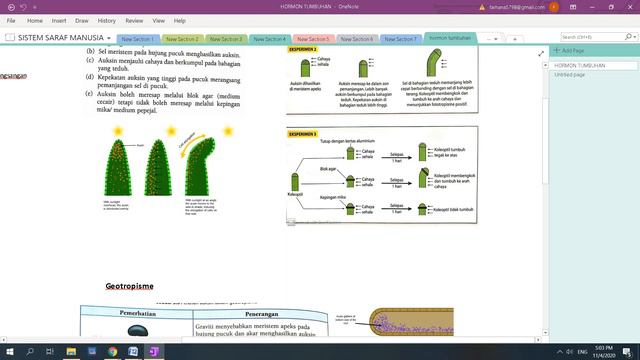
Task: Click the vertical scrollbar up arrow
Action: coord(545,65)
